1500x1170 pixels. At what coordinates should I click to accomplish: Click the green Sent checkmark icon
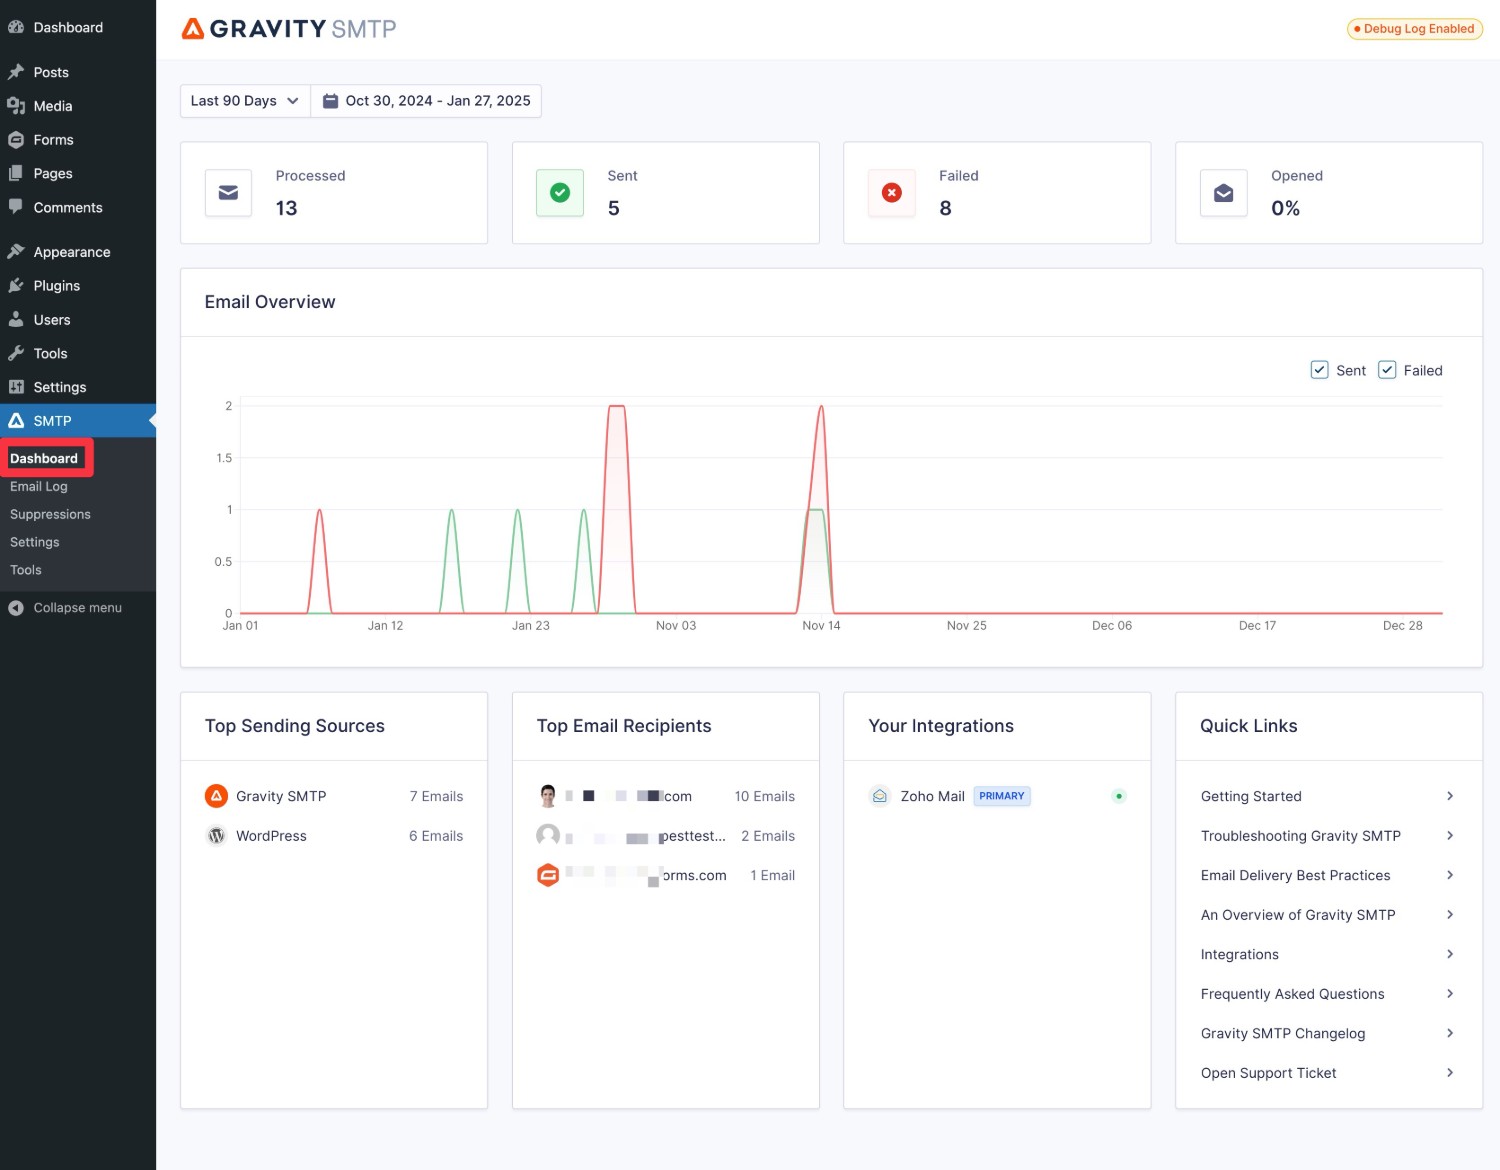click(560, 193)
